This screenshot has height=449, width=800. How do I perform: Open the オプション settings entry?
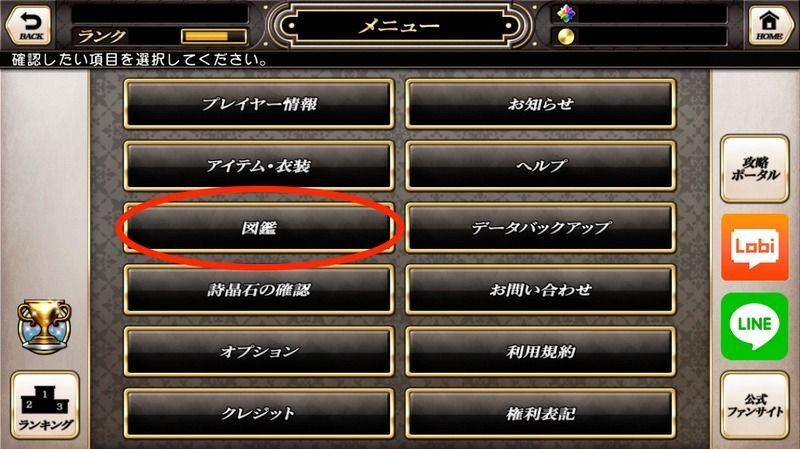point(259,352)
